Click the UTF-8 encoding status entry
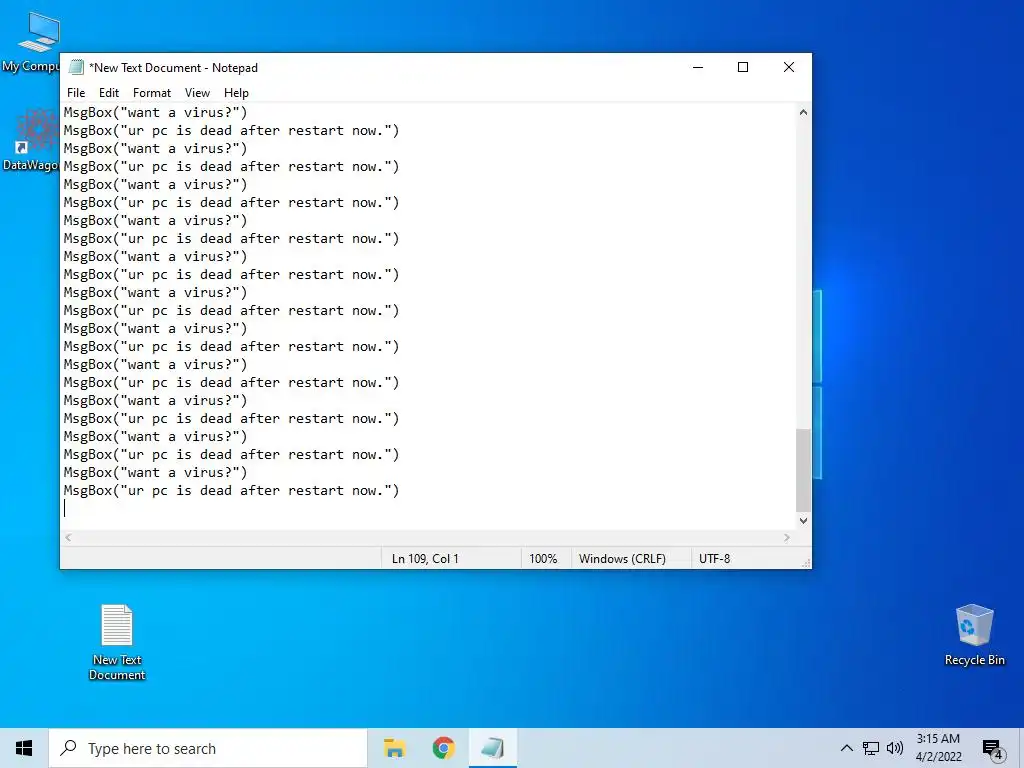This screenshot has width=1024, height=768. click(714, 559)
